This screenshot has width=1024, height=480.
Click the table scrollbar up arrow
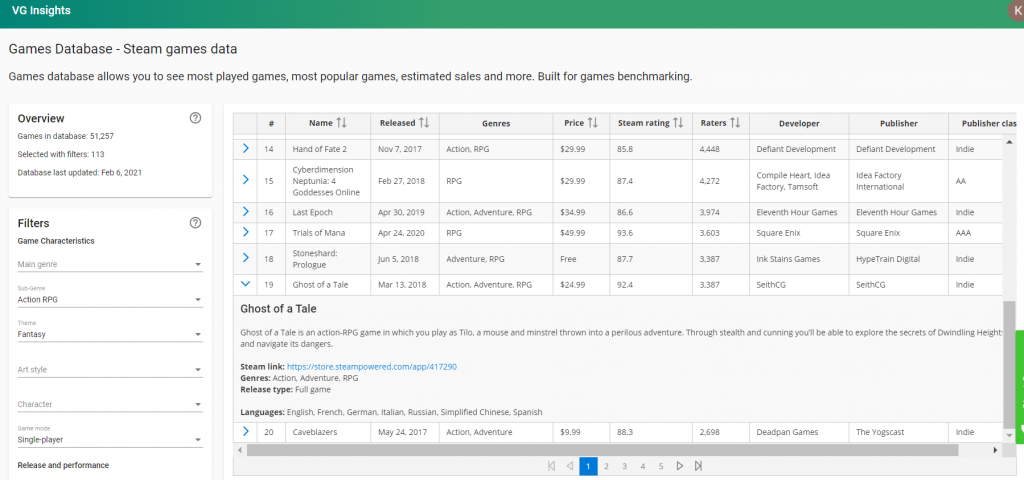pyautogui.click(x=1008, y=141)
